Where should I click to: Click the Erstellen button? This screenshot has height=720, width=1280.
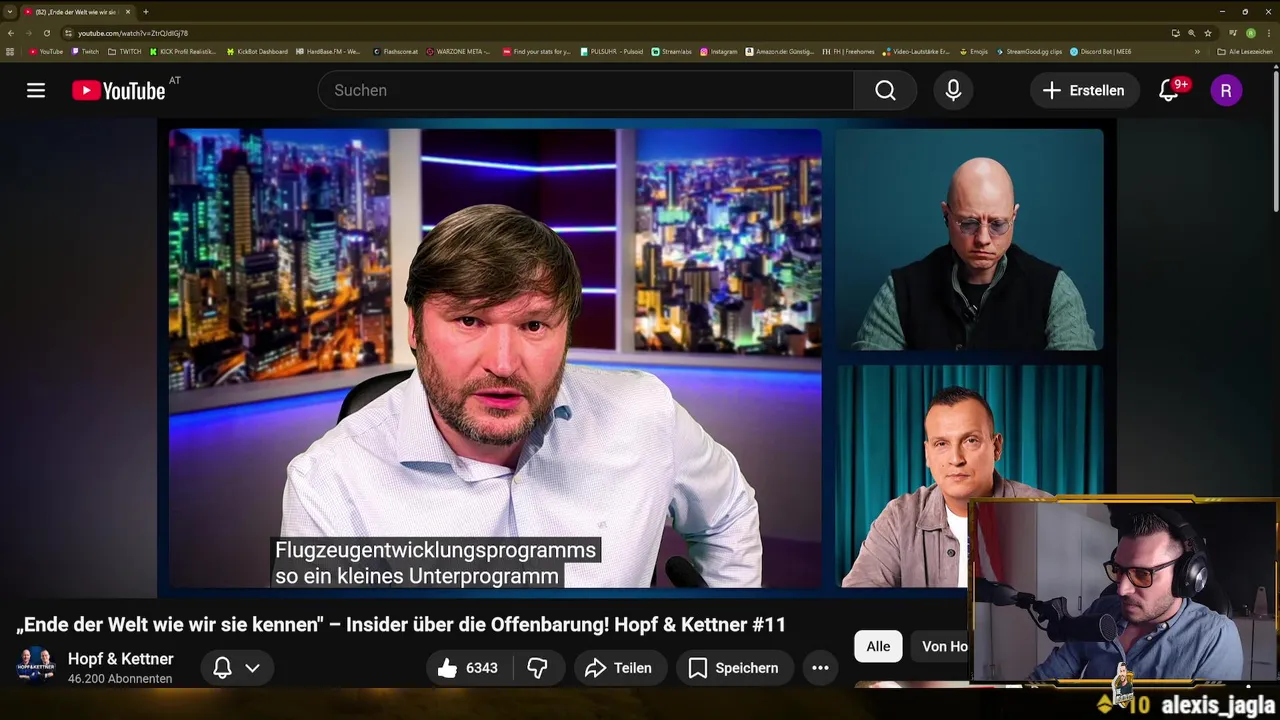[1084, 90]
